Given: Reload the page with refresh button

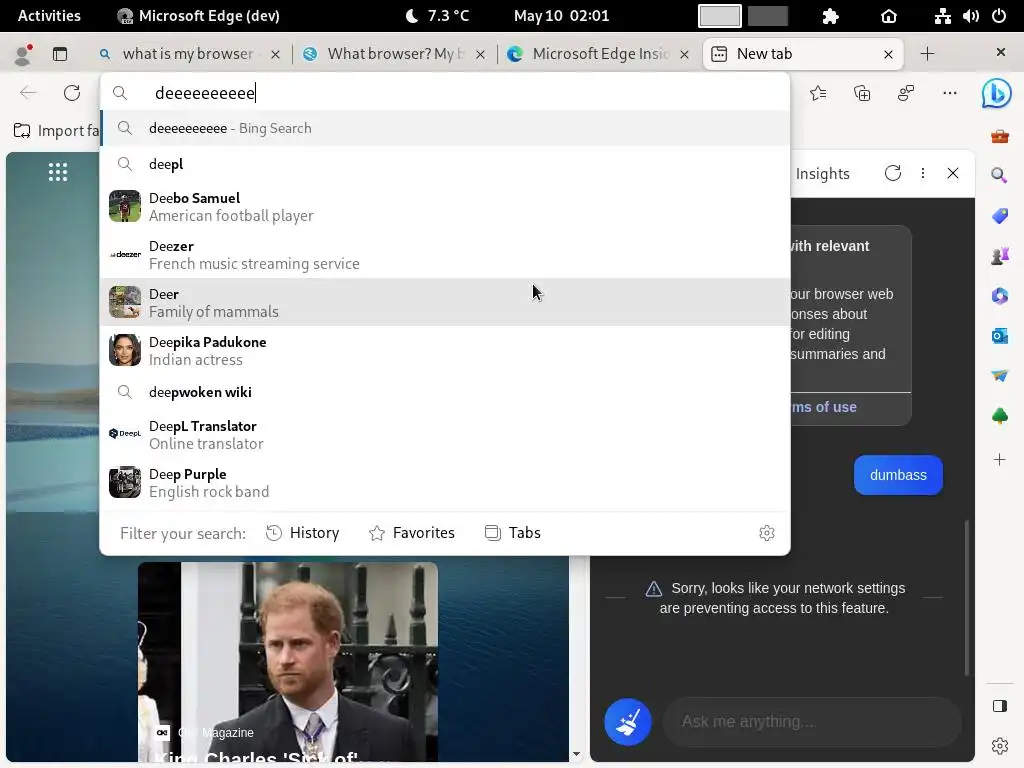Looking at the screenshot, I should click(72, 93).
